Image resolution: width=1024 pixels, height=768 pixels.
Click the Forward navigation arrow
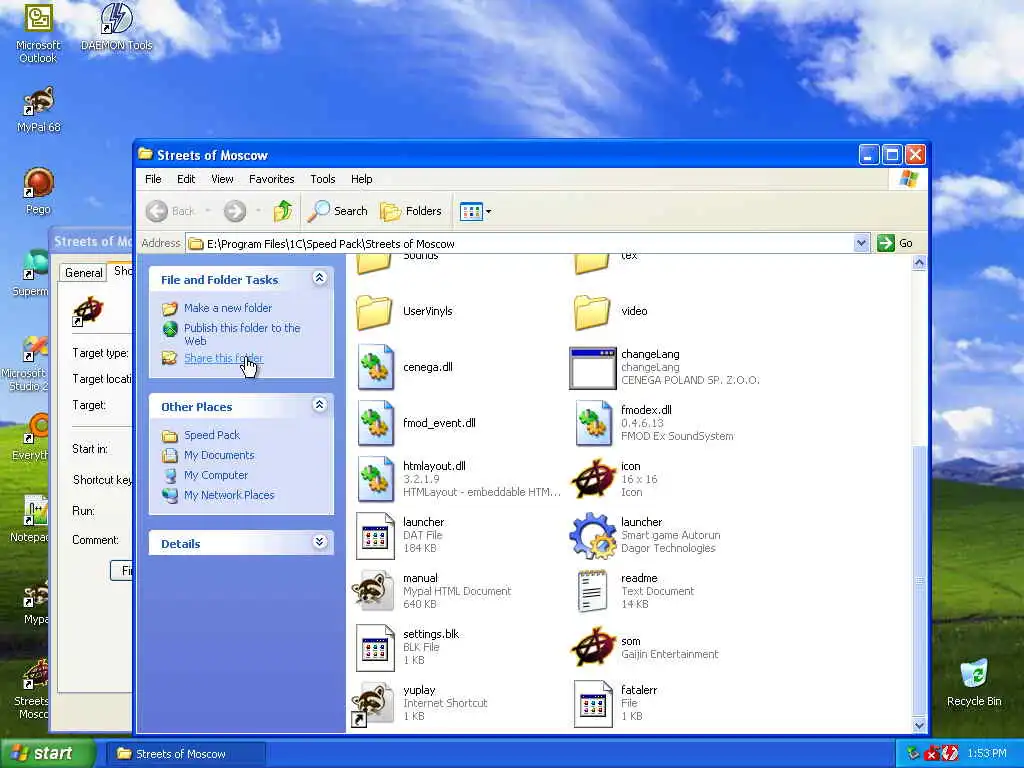pyautogui.click(x=235, y=211)
